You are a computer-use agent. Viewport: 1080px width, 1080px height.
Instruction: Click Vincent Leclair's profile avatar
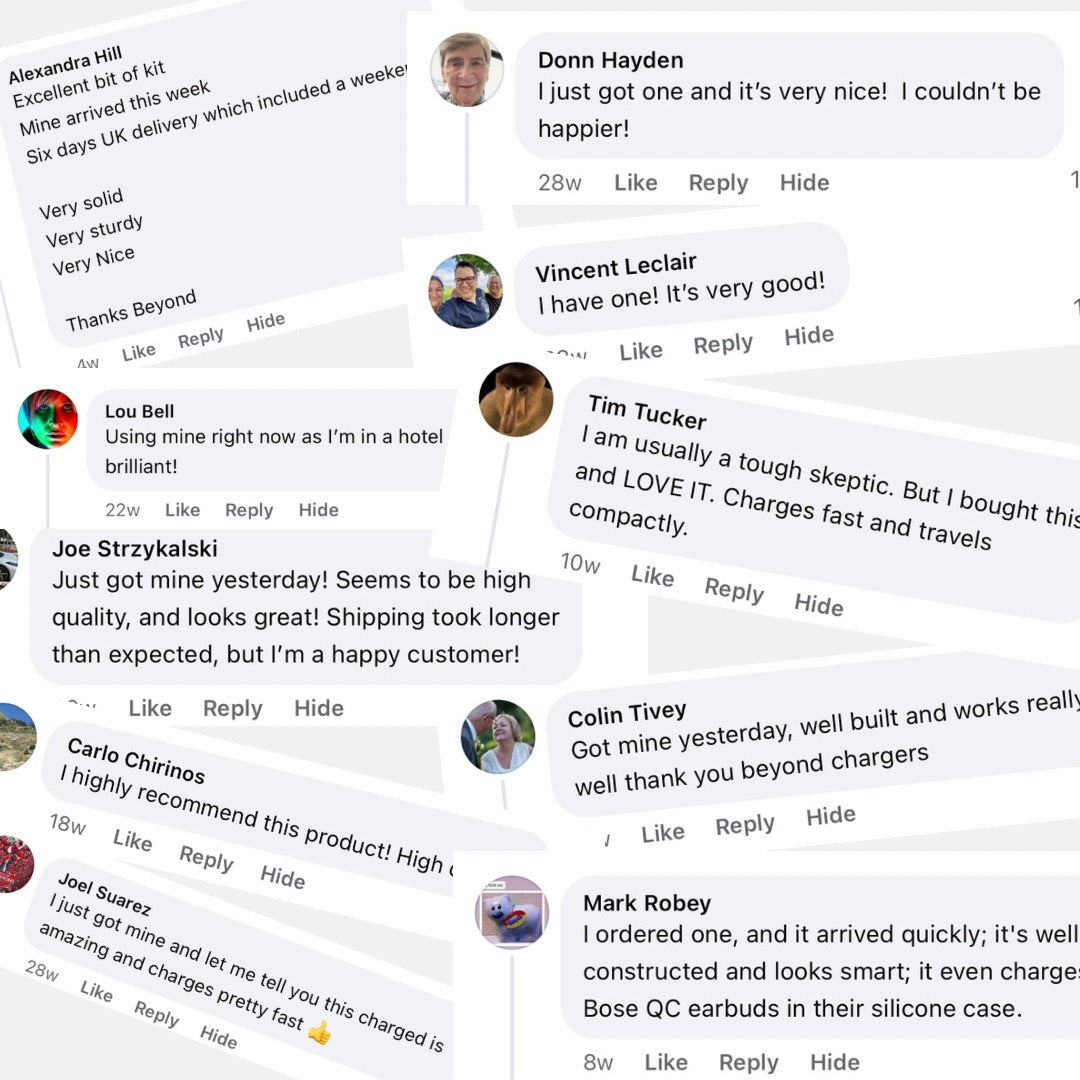coord(466,291)
